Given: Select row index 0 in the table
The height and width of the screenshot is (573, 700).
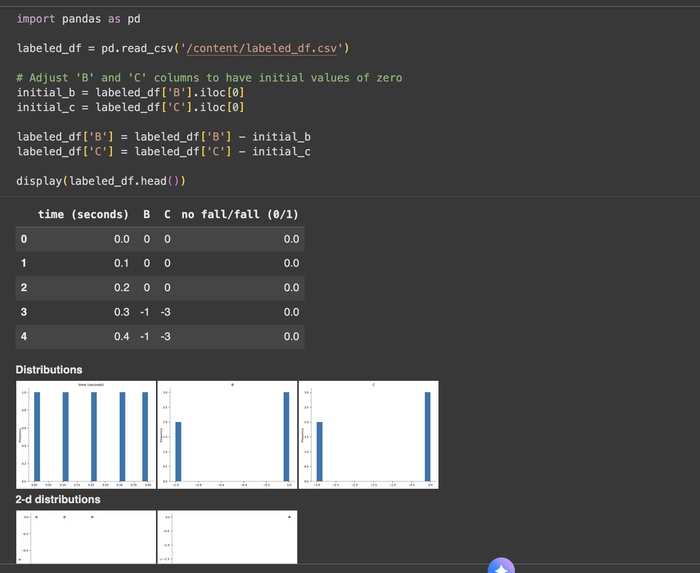Looking at the screenshot, I should pos(24,239).
